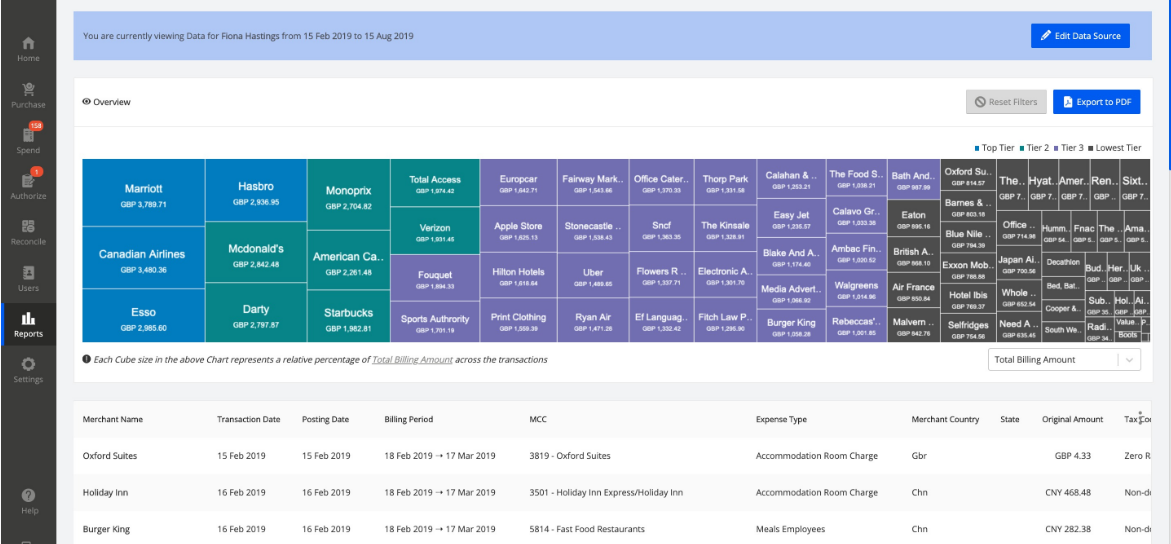
Task: Open the Purchase cart icon
Action: tap(28, 90)
